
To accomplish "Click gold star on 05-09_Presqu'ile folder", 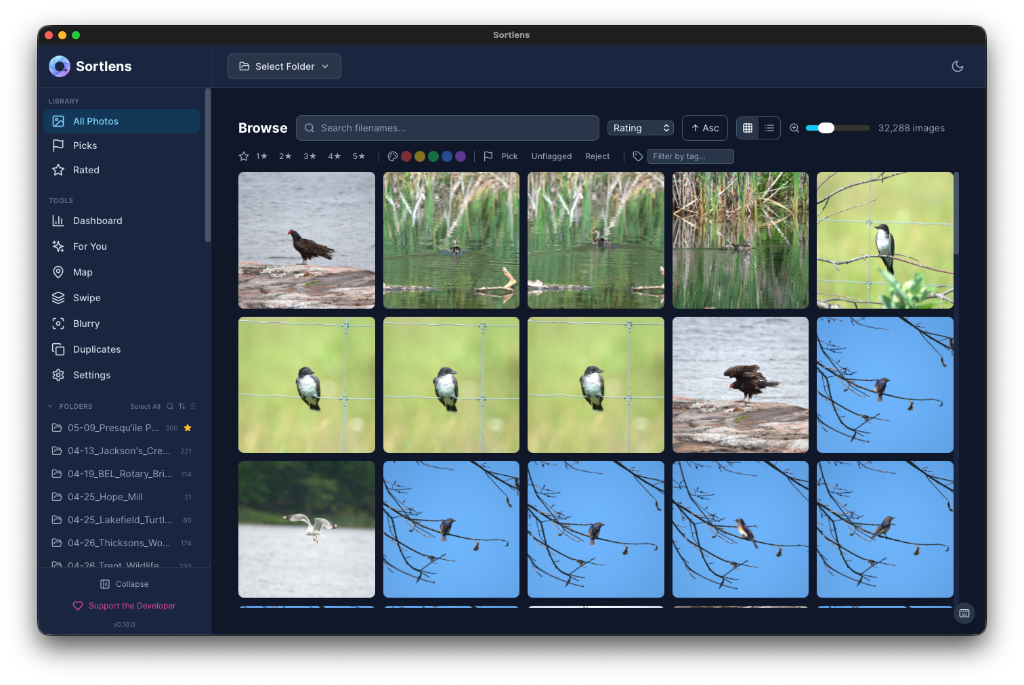I will (187, 428).
